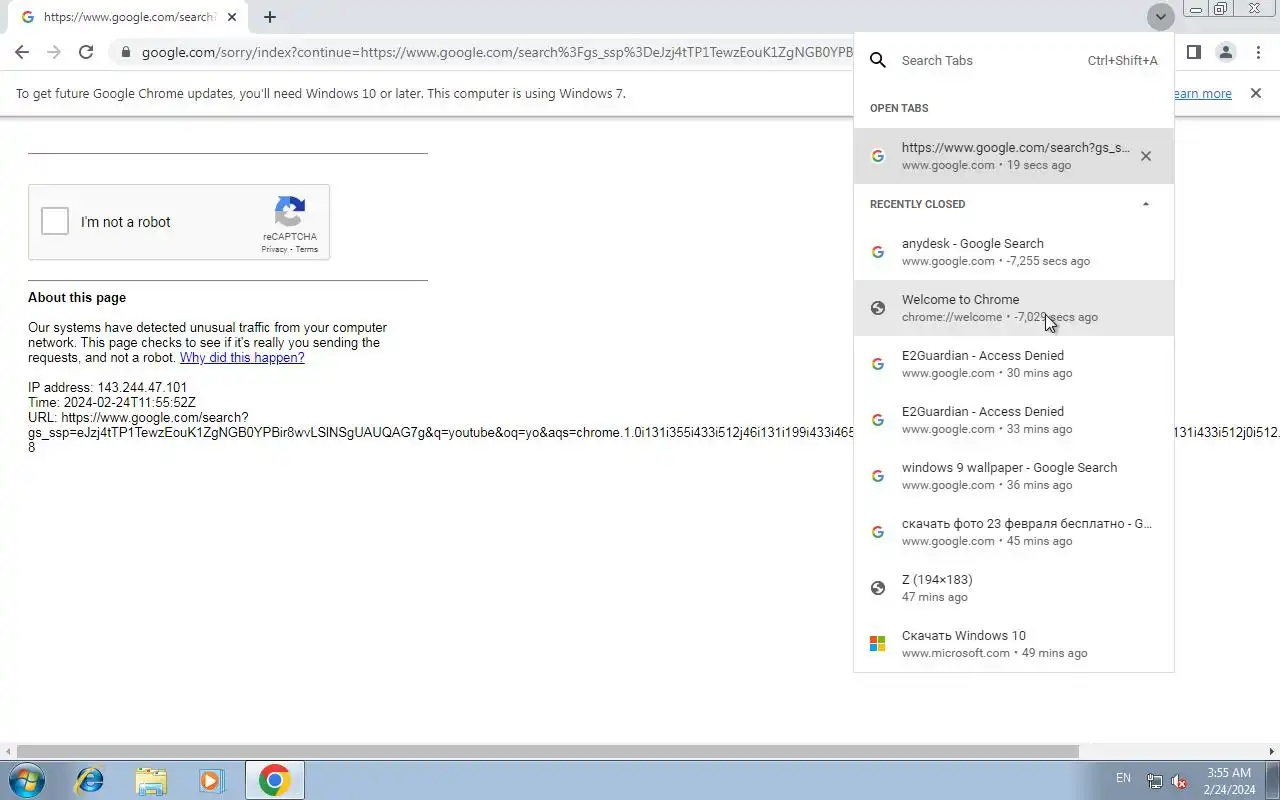This screenshot has width=1280, height=800.
Task: Click 'About this page' heading text
Action: tap(77, 297)
